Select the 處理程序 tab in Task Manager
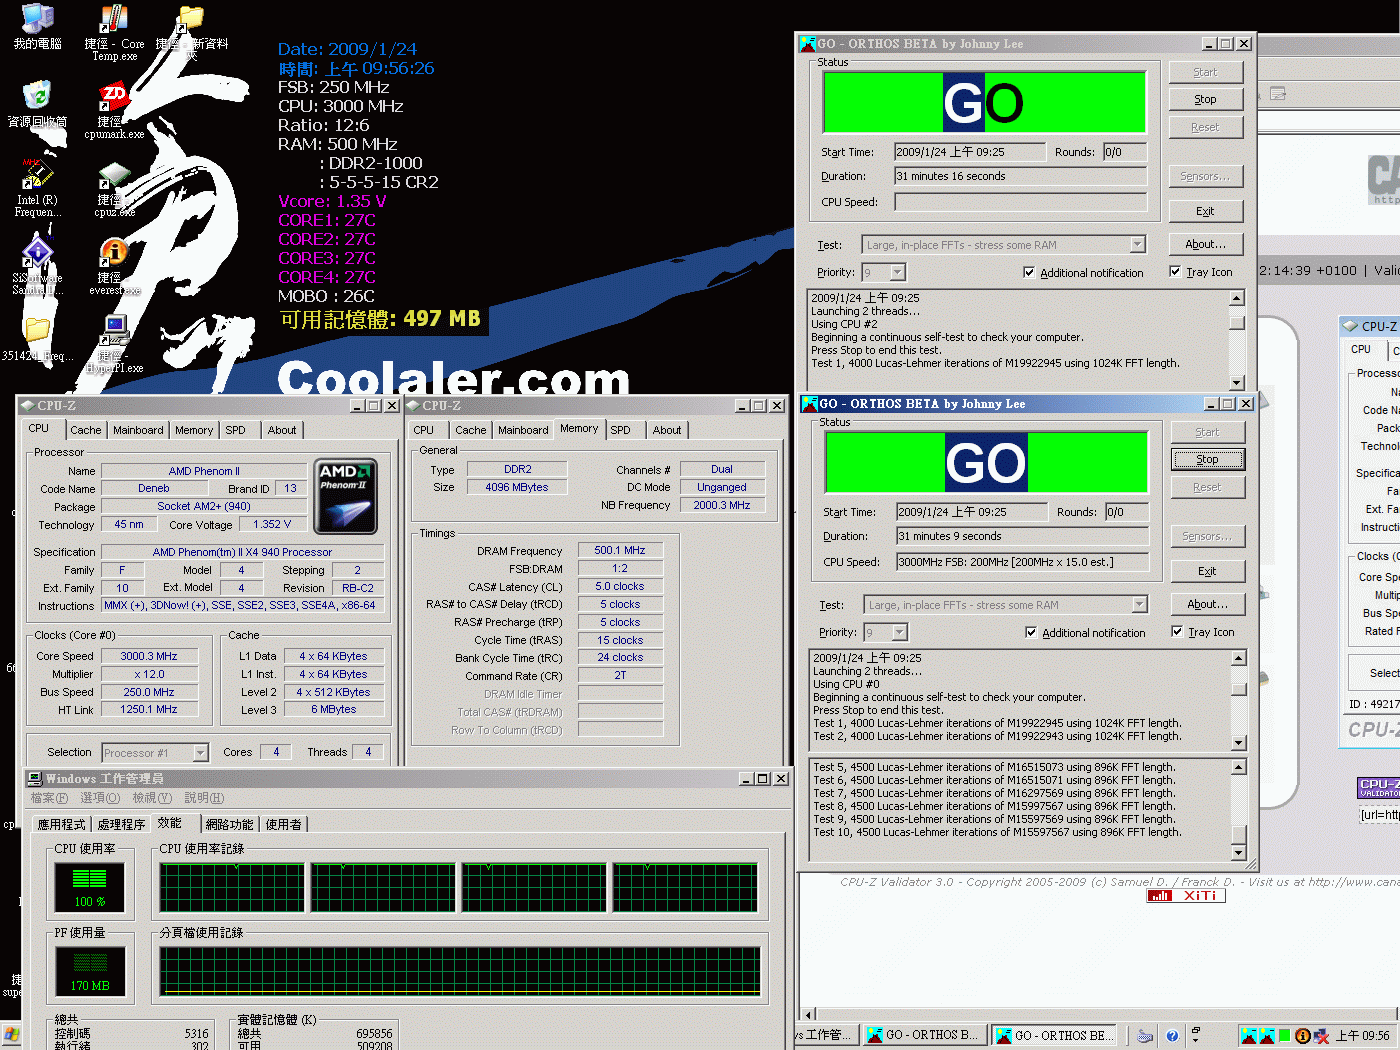 [122, 824]
